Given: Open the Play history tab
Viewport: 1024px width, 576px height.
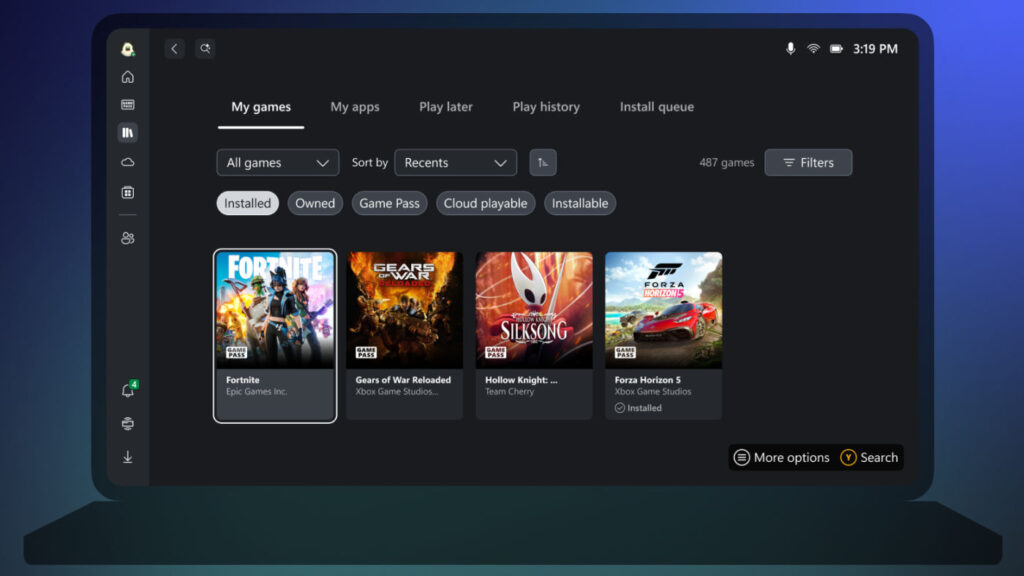Looking at the screenshot, I should [x=545, y=107].
